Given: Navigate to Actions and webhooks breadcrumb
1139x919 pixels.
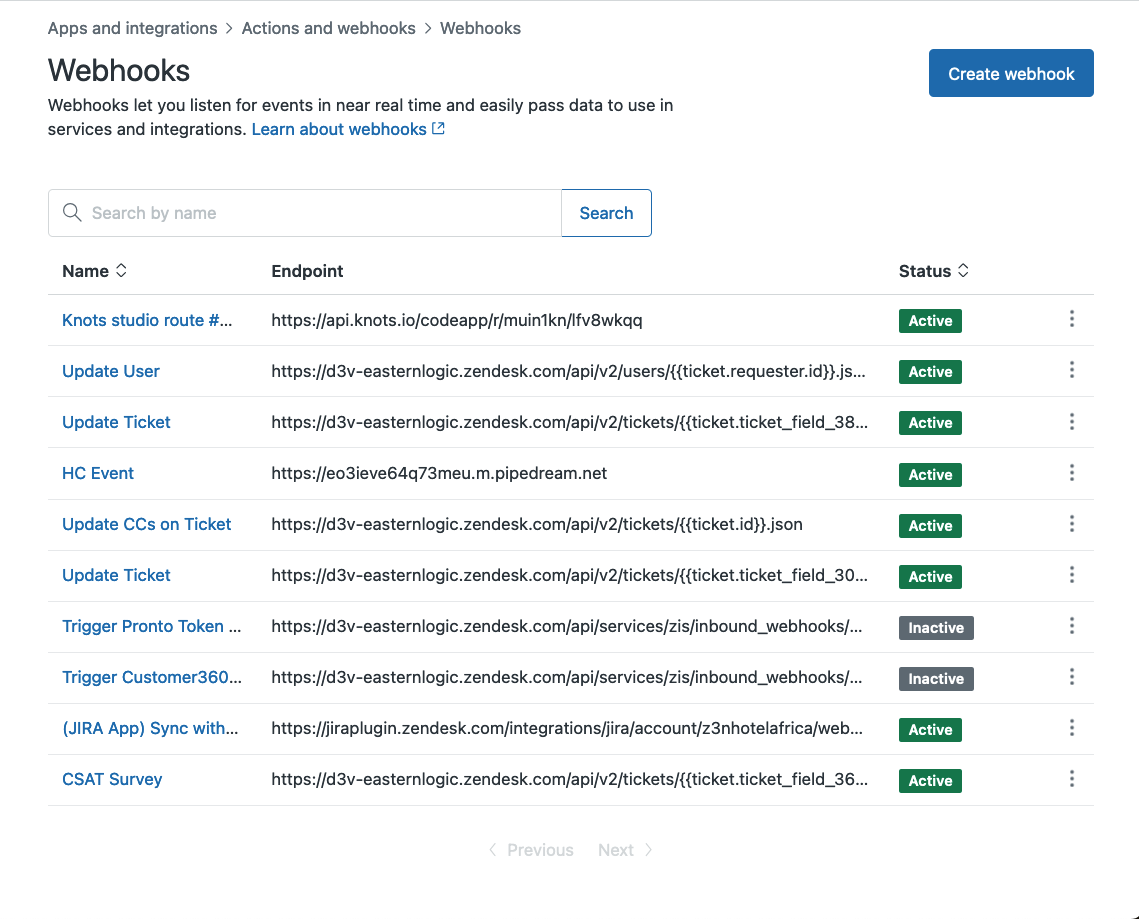Looking at the screenshot, I should coord(328,28).
